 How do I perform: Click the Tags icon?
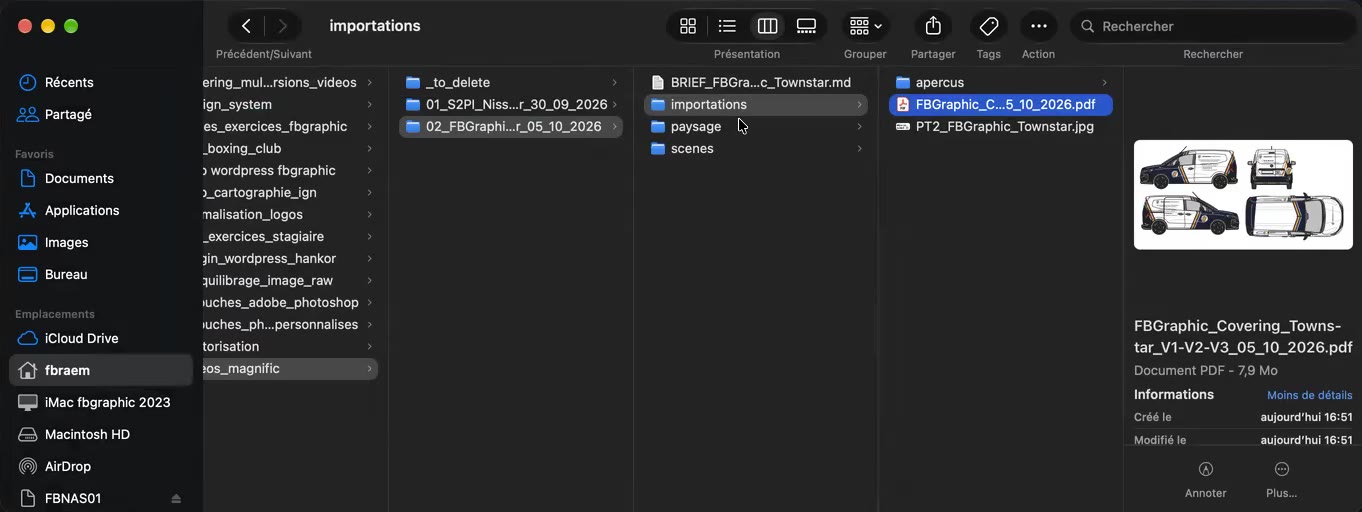pos(988,26)
